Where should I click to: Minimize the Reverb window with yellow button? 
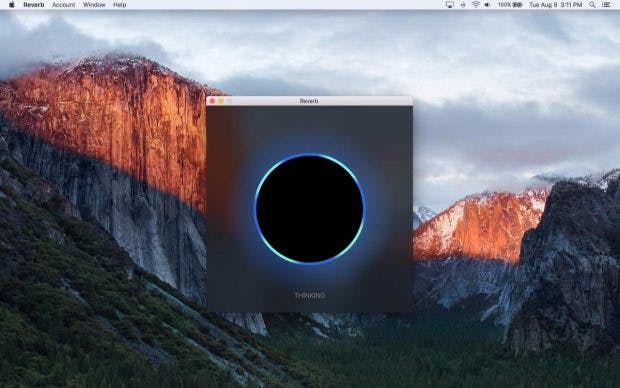[221, 101]
